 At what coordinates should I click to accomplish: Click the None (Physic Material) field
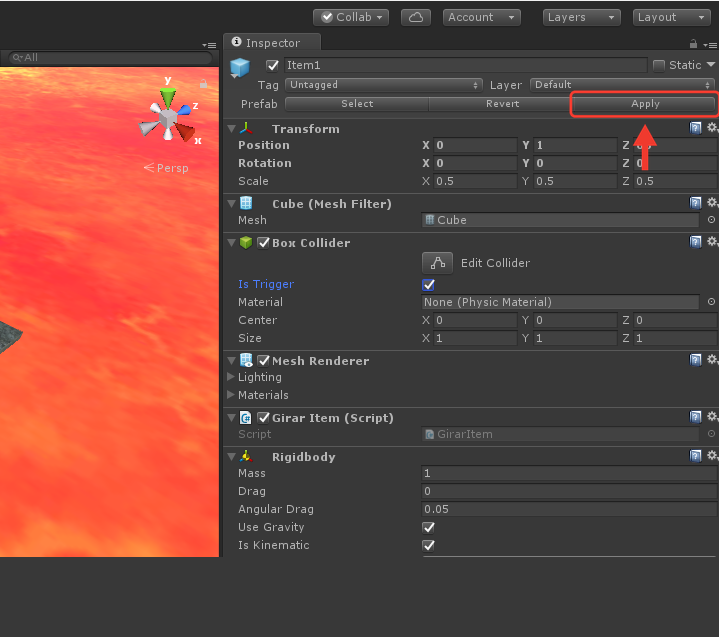560,302
